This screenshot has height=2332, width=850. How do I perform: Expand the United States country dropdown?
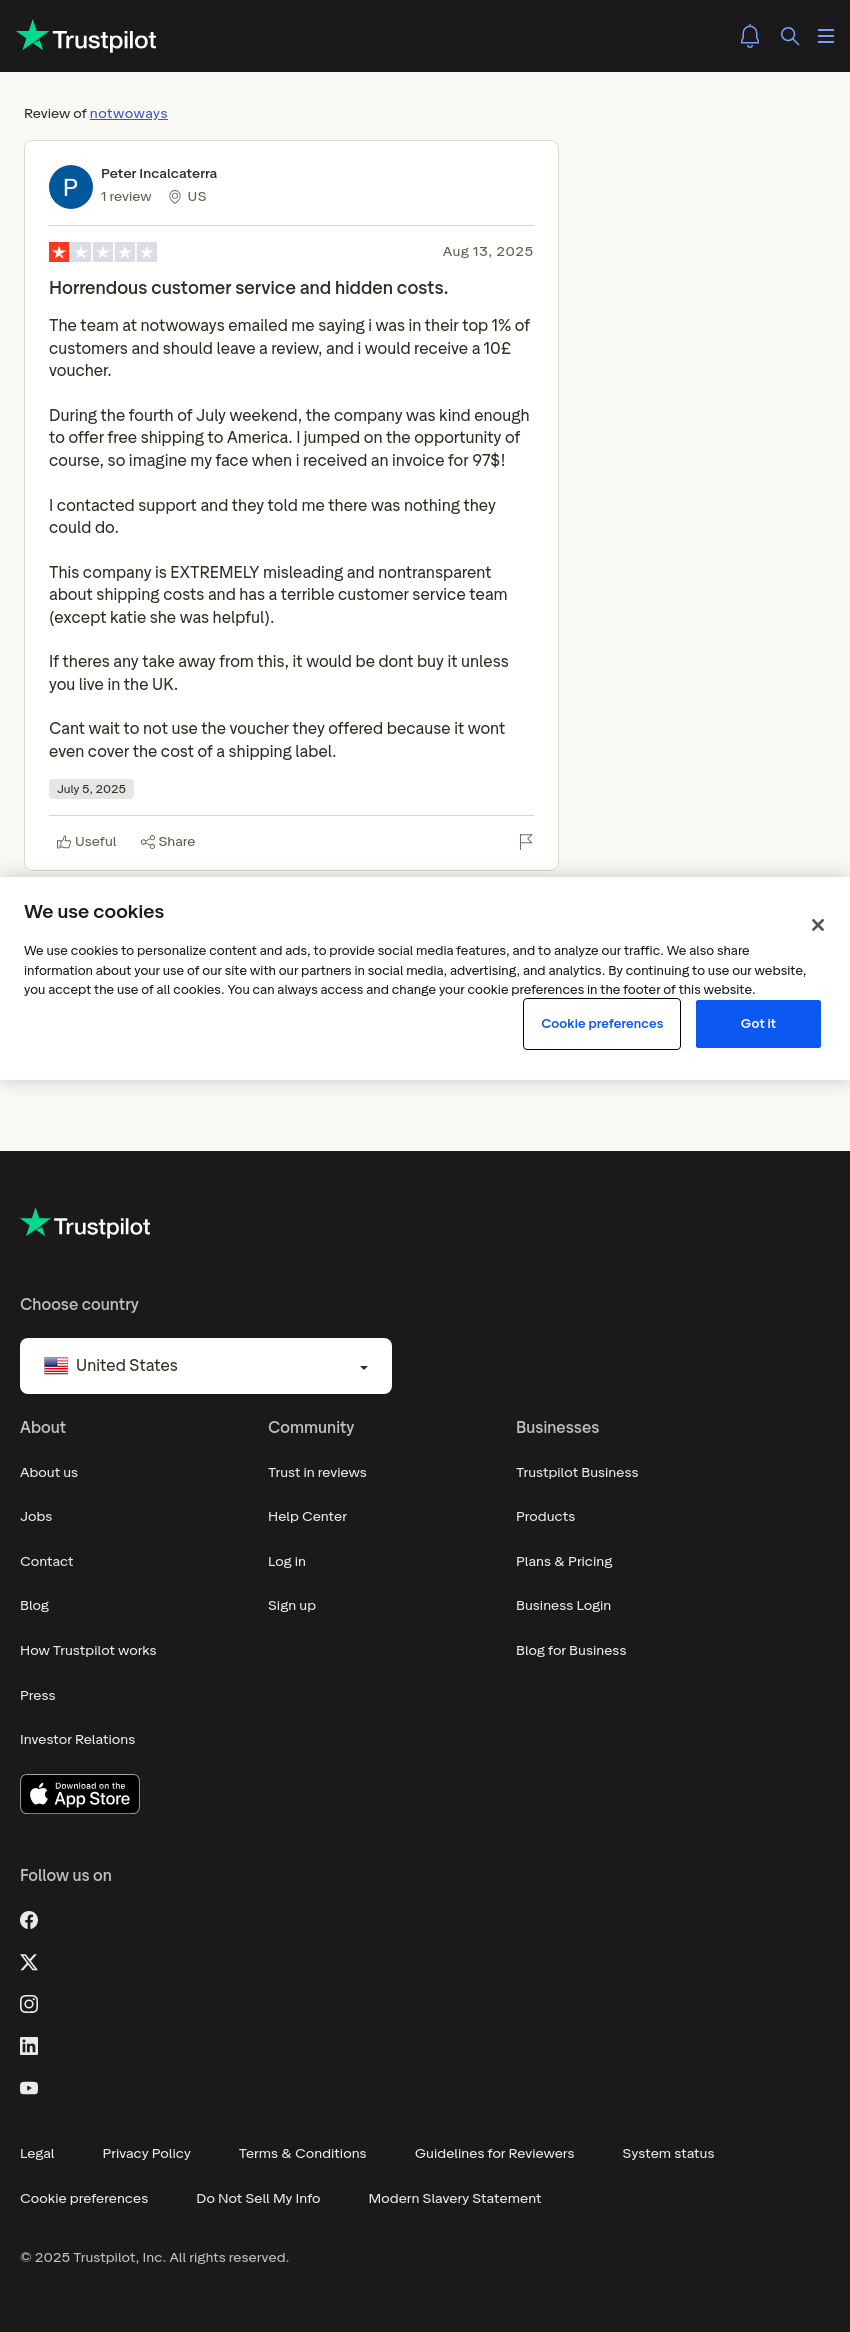(x=206, y=1366)
